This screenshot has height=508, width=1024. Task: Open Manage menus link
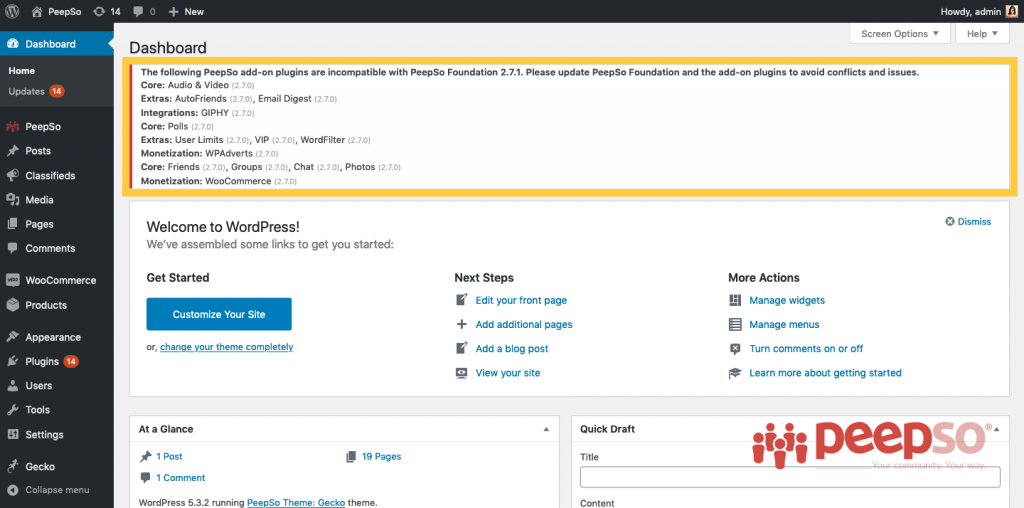(x=784, y=325)
